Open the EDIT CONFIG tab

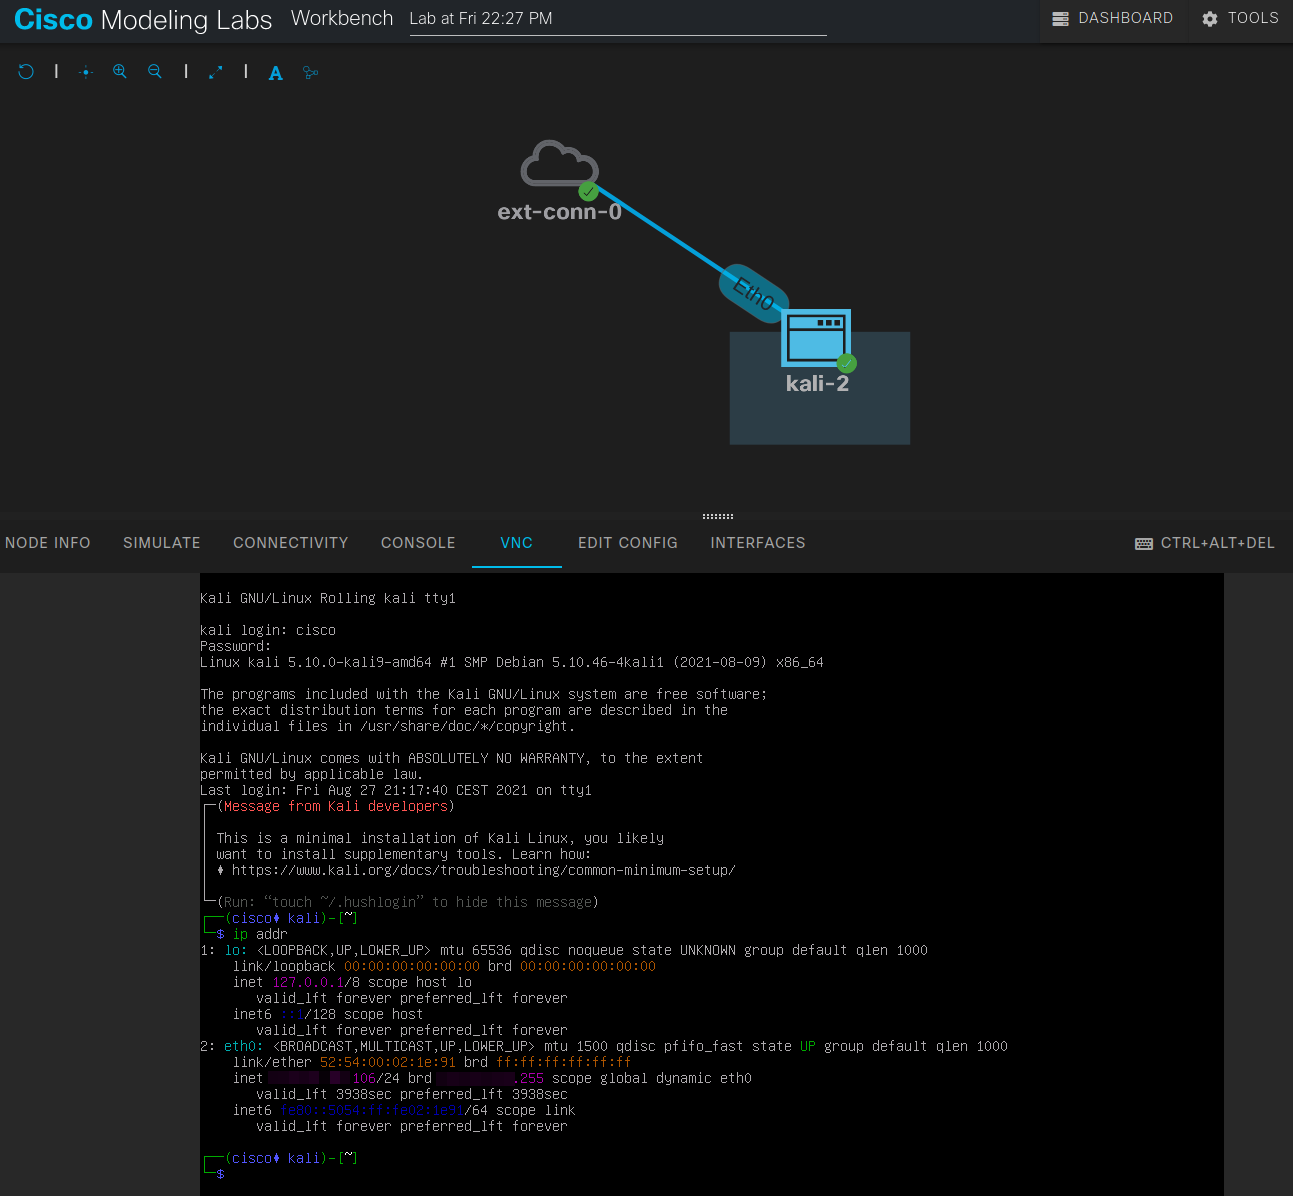(x=627, y=542)
